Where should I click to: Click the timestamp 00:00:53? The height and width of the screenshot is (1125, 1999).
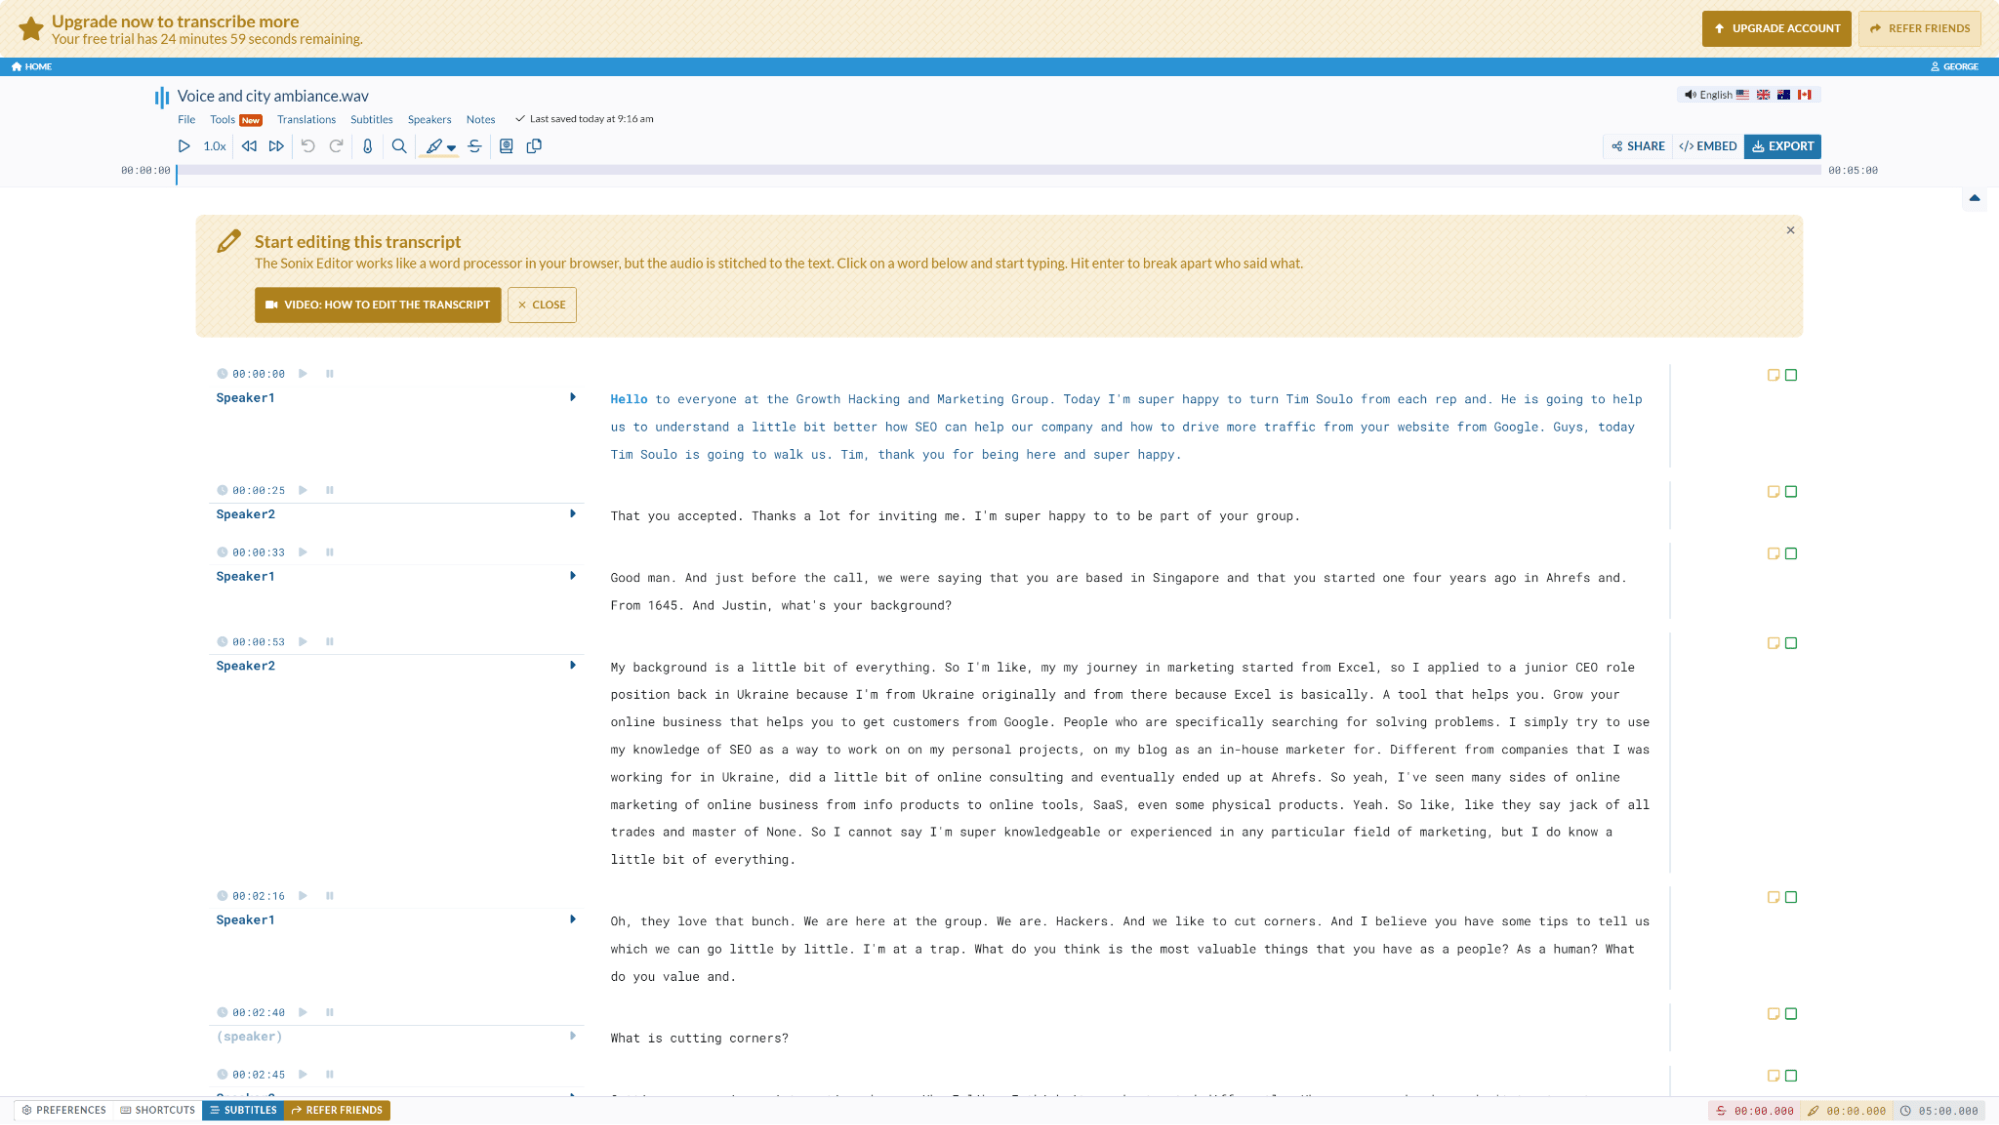coord(258,641)
